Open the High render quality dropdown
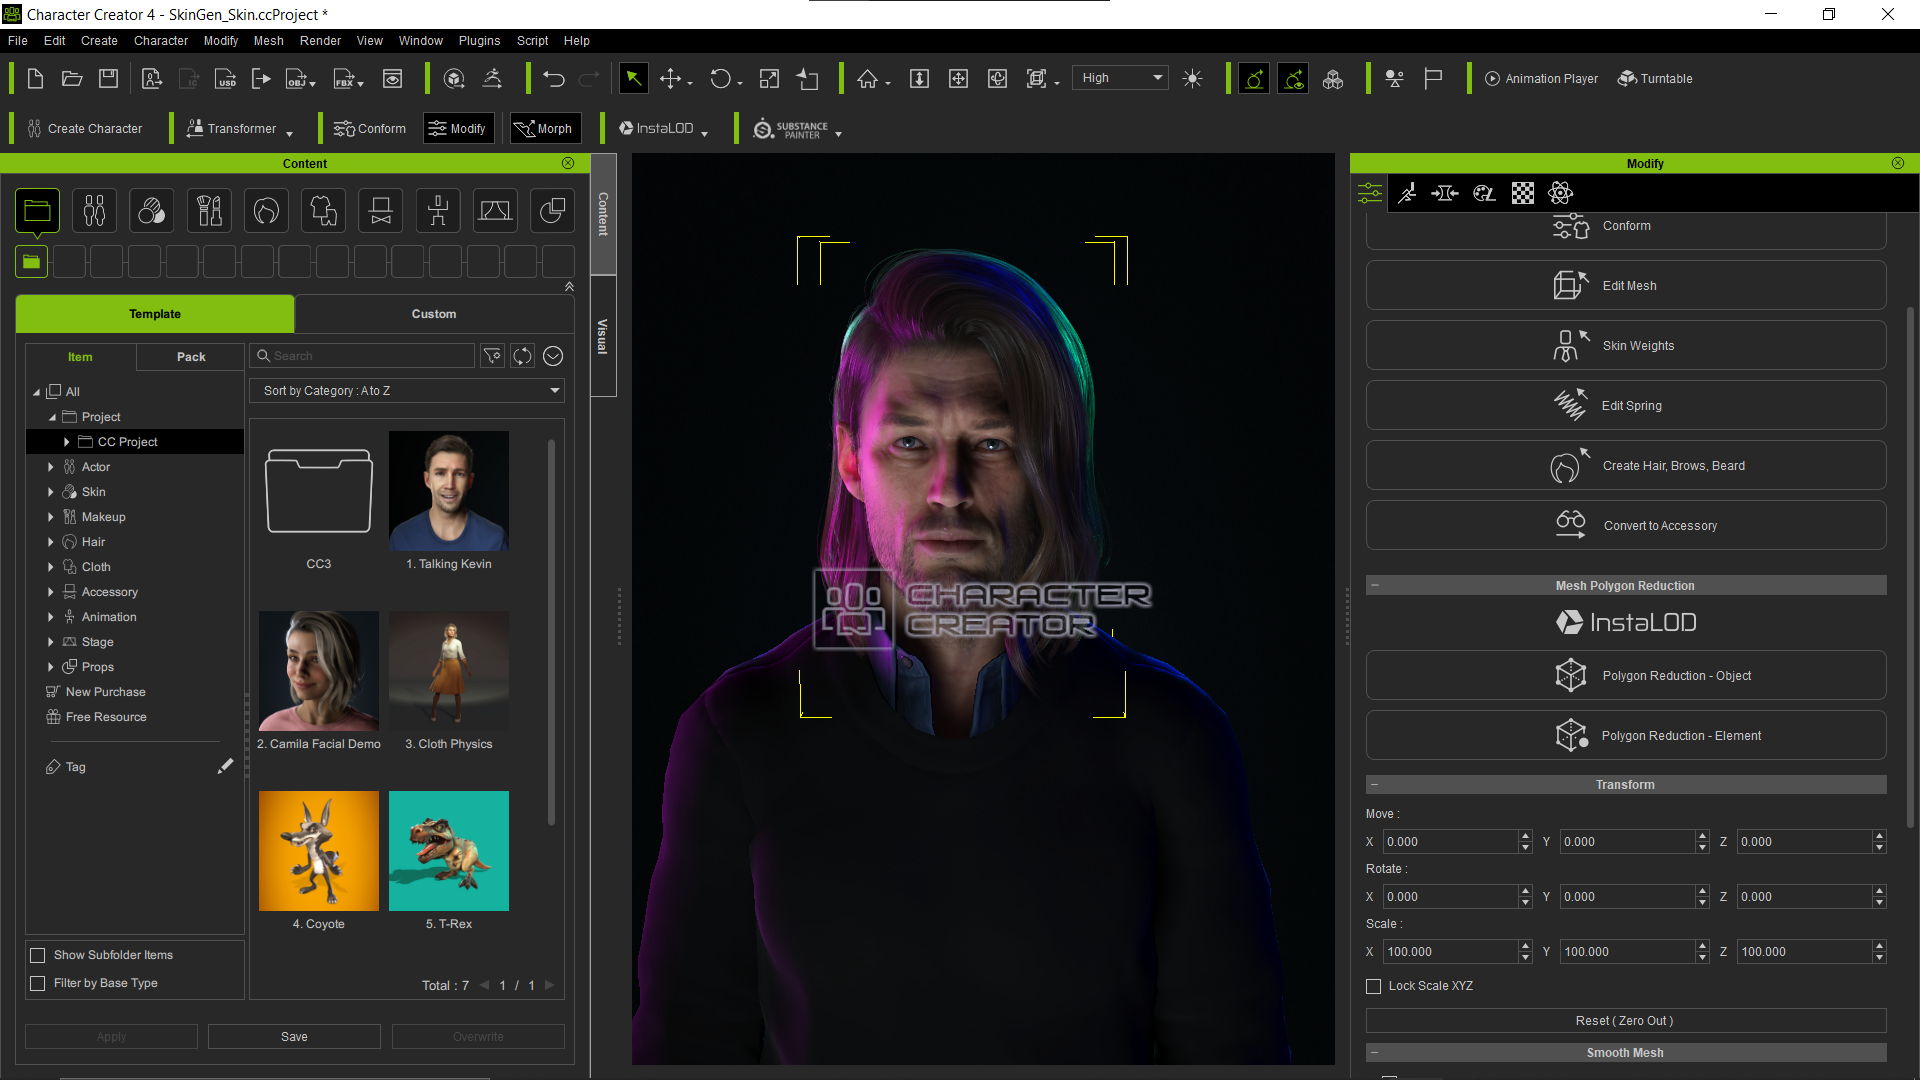Image resolution: width=1920 pixels, height=1080 pixels. pos(1120,78)
